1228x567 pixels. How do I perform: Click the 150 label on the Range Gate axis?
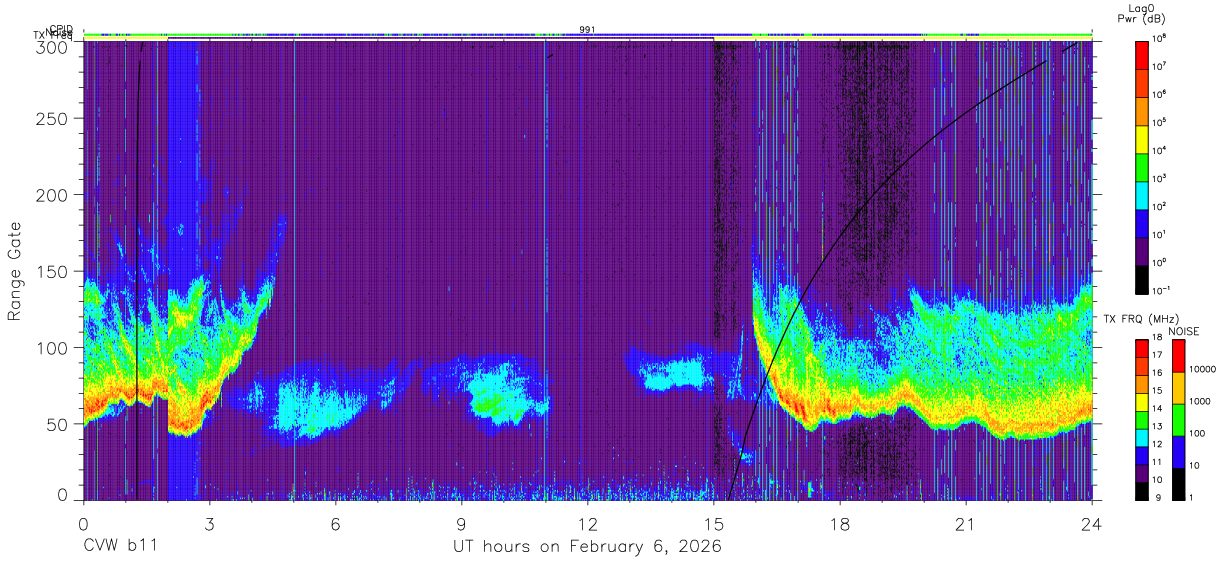(55, 272)
